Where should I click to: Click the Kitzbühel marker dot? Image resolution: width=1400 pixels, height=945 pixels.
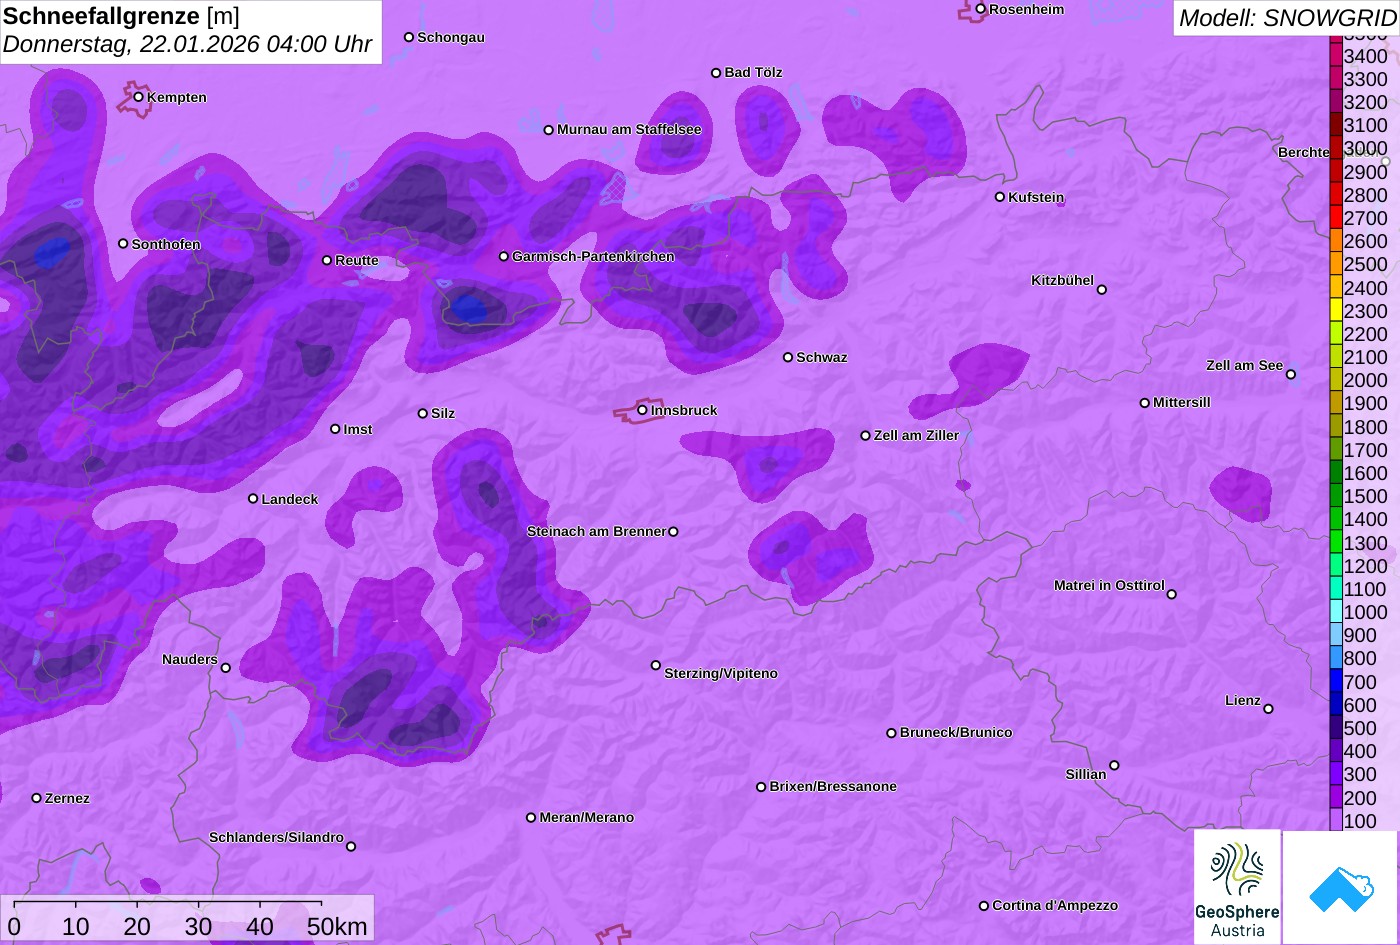tap(1102, 290)
